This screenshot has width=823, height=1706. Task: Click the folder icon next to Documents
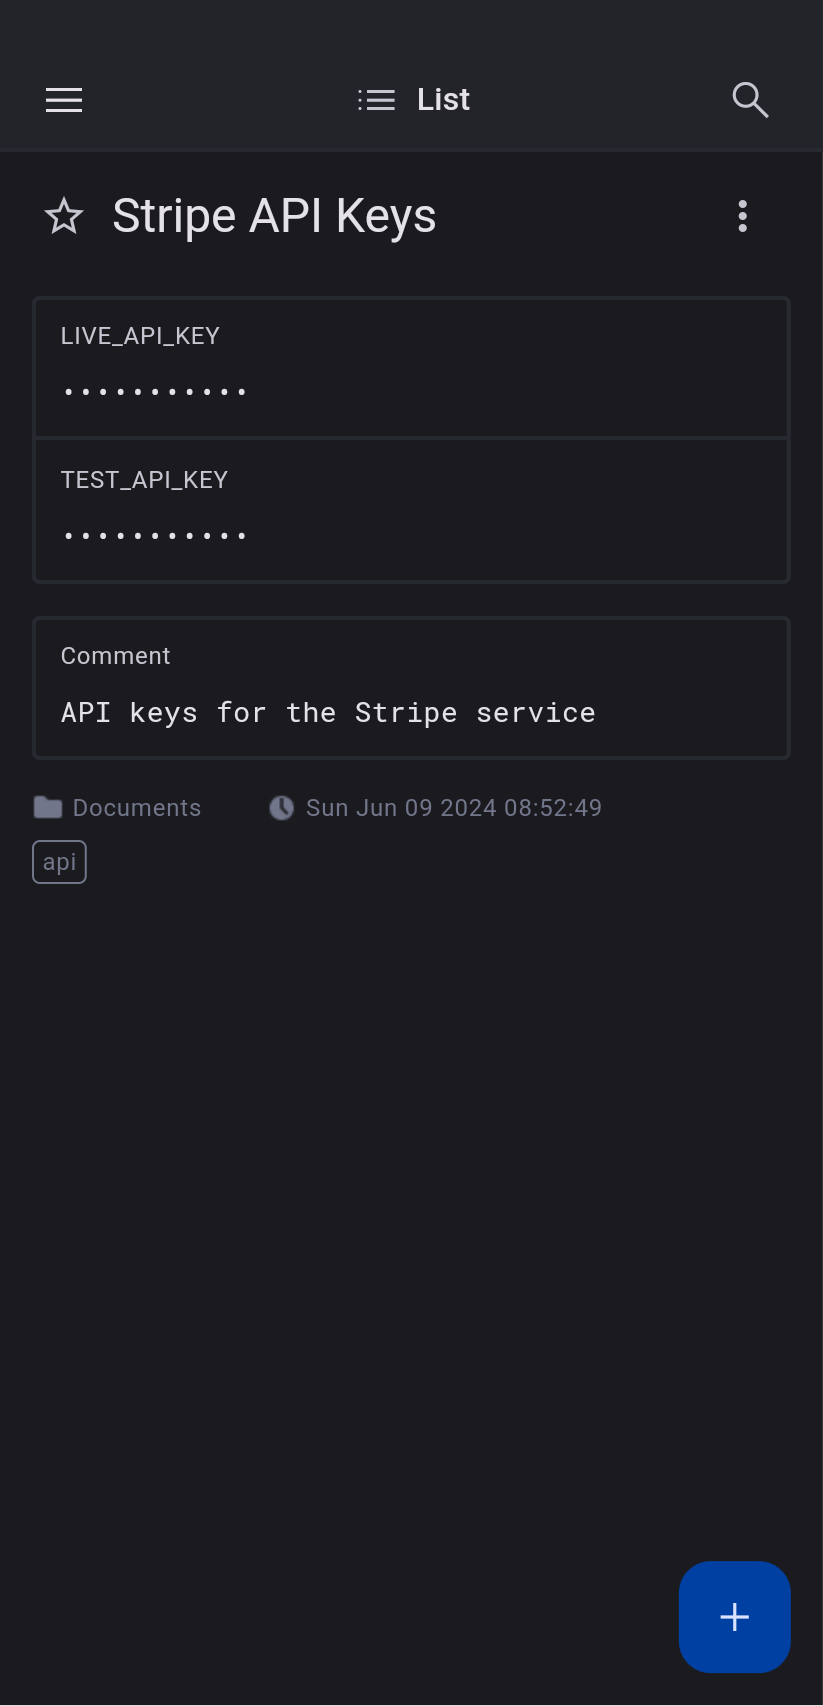(48, 807)
